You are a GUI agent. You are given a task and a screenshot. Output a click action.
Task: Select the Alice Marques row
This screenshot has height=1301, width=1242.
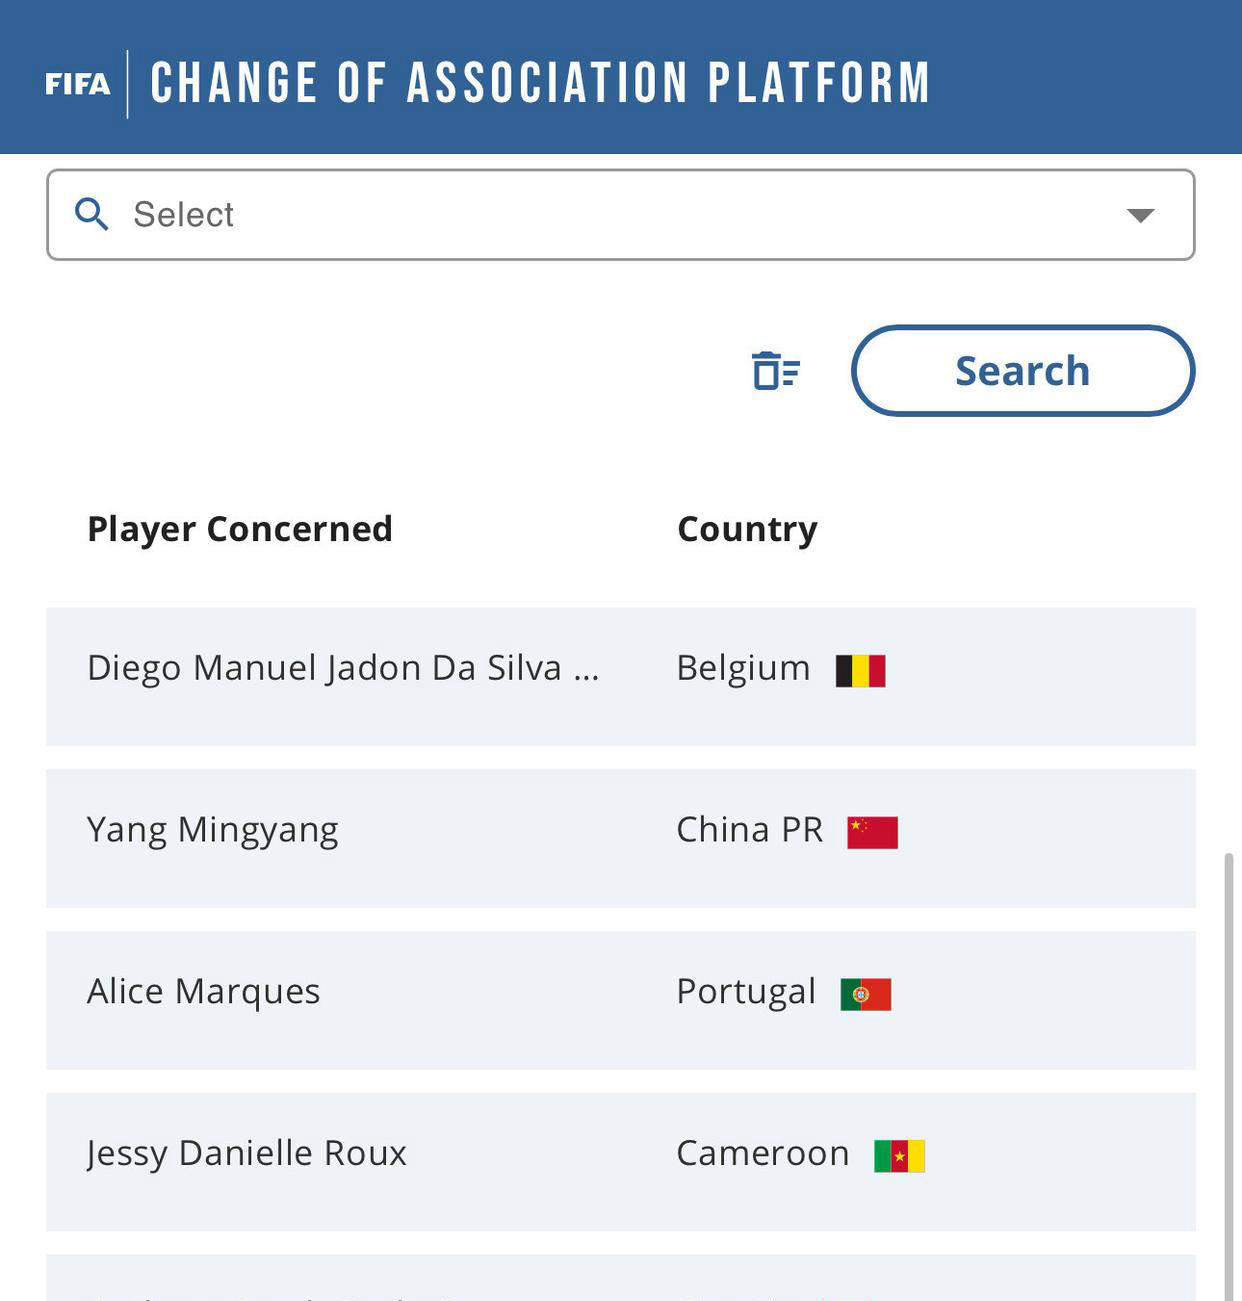pyautogui.click(x=621, y=1001)
